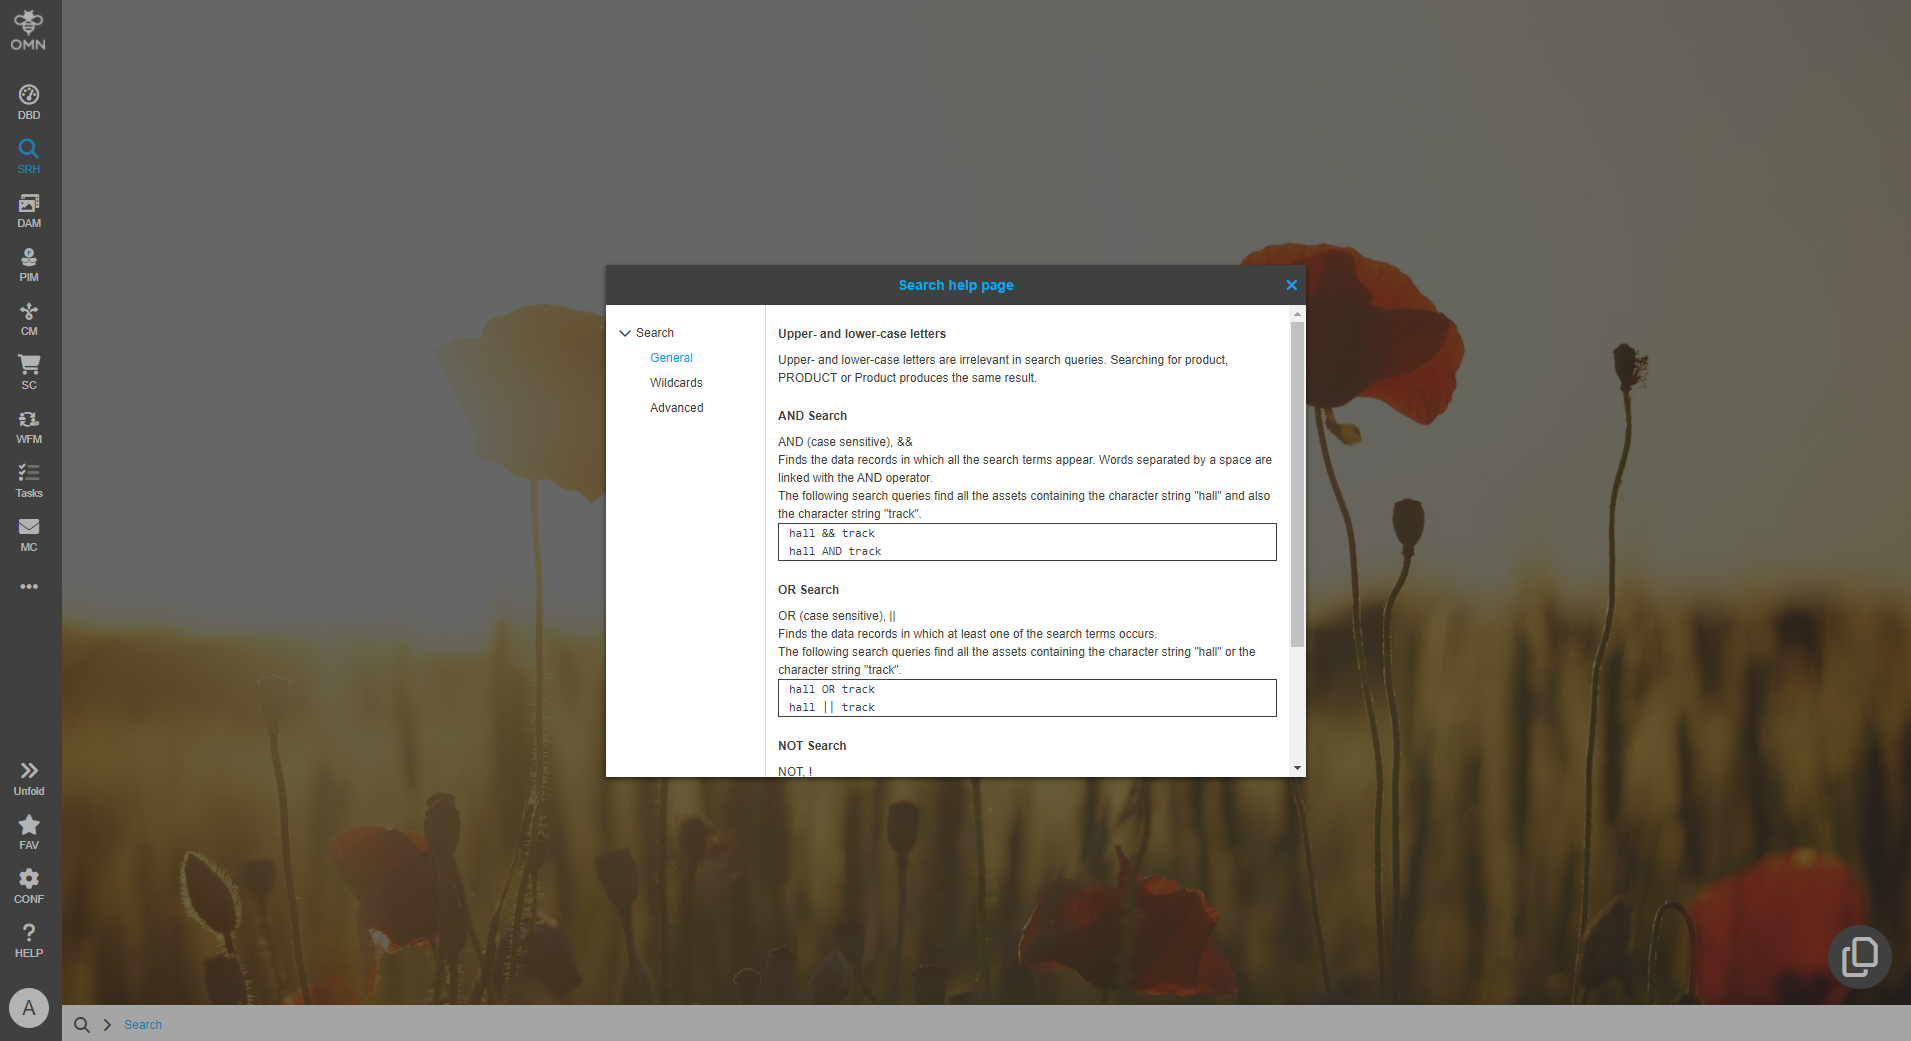1911x1041 pixels.
Task: Switch to the Wildcards help section
Action: [x=676, y=382]
